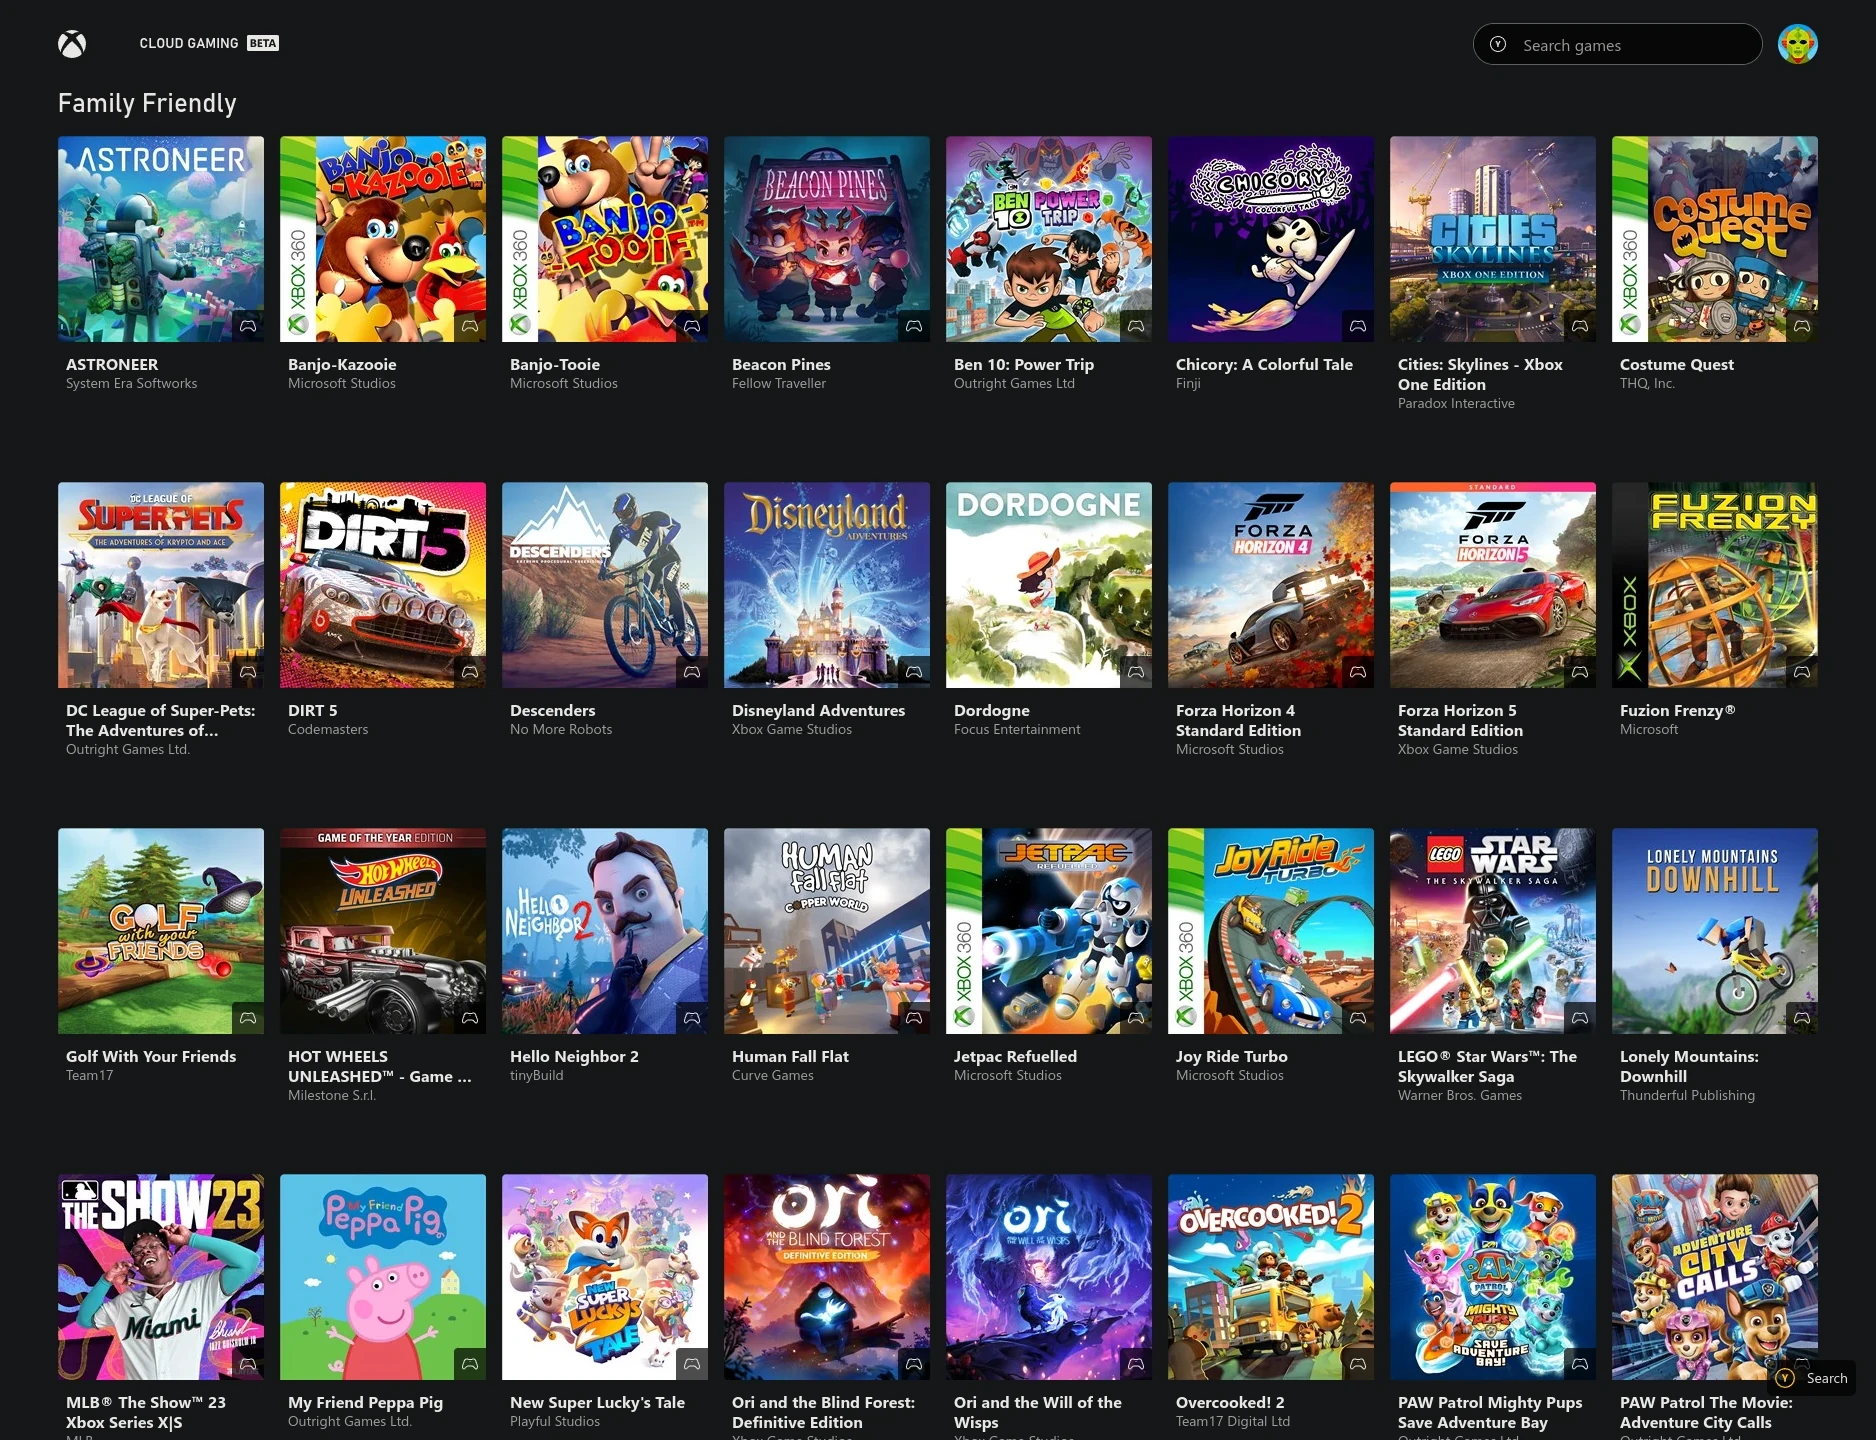Click the LEGO Star Wars Skywalker Saga title

[x=1487, y=1066]
